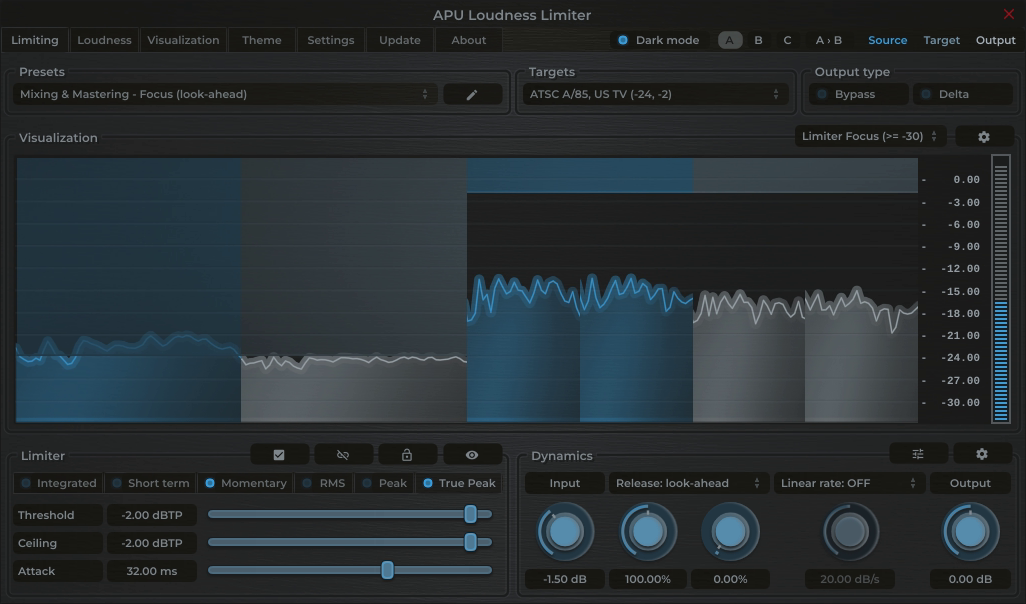The image size is (1026, 604).
Task: Switch to the Loudness tab
Action: 104,40
